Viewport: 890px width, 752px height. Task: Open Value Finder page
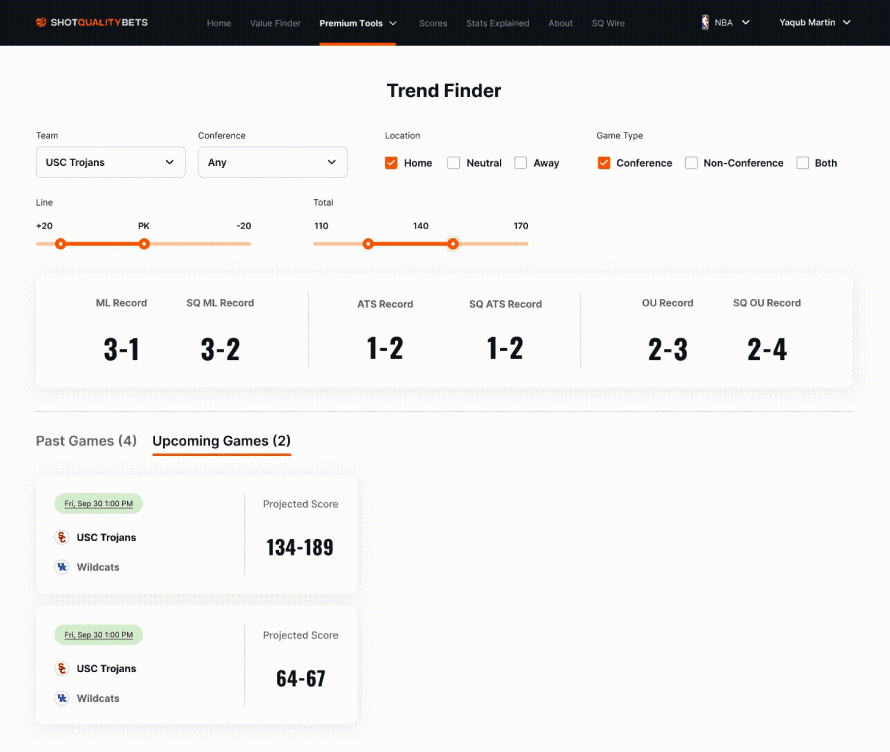(x=275, y=23)
